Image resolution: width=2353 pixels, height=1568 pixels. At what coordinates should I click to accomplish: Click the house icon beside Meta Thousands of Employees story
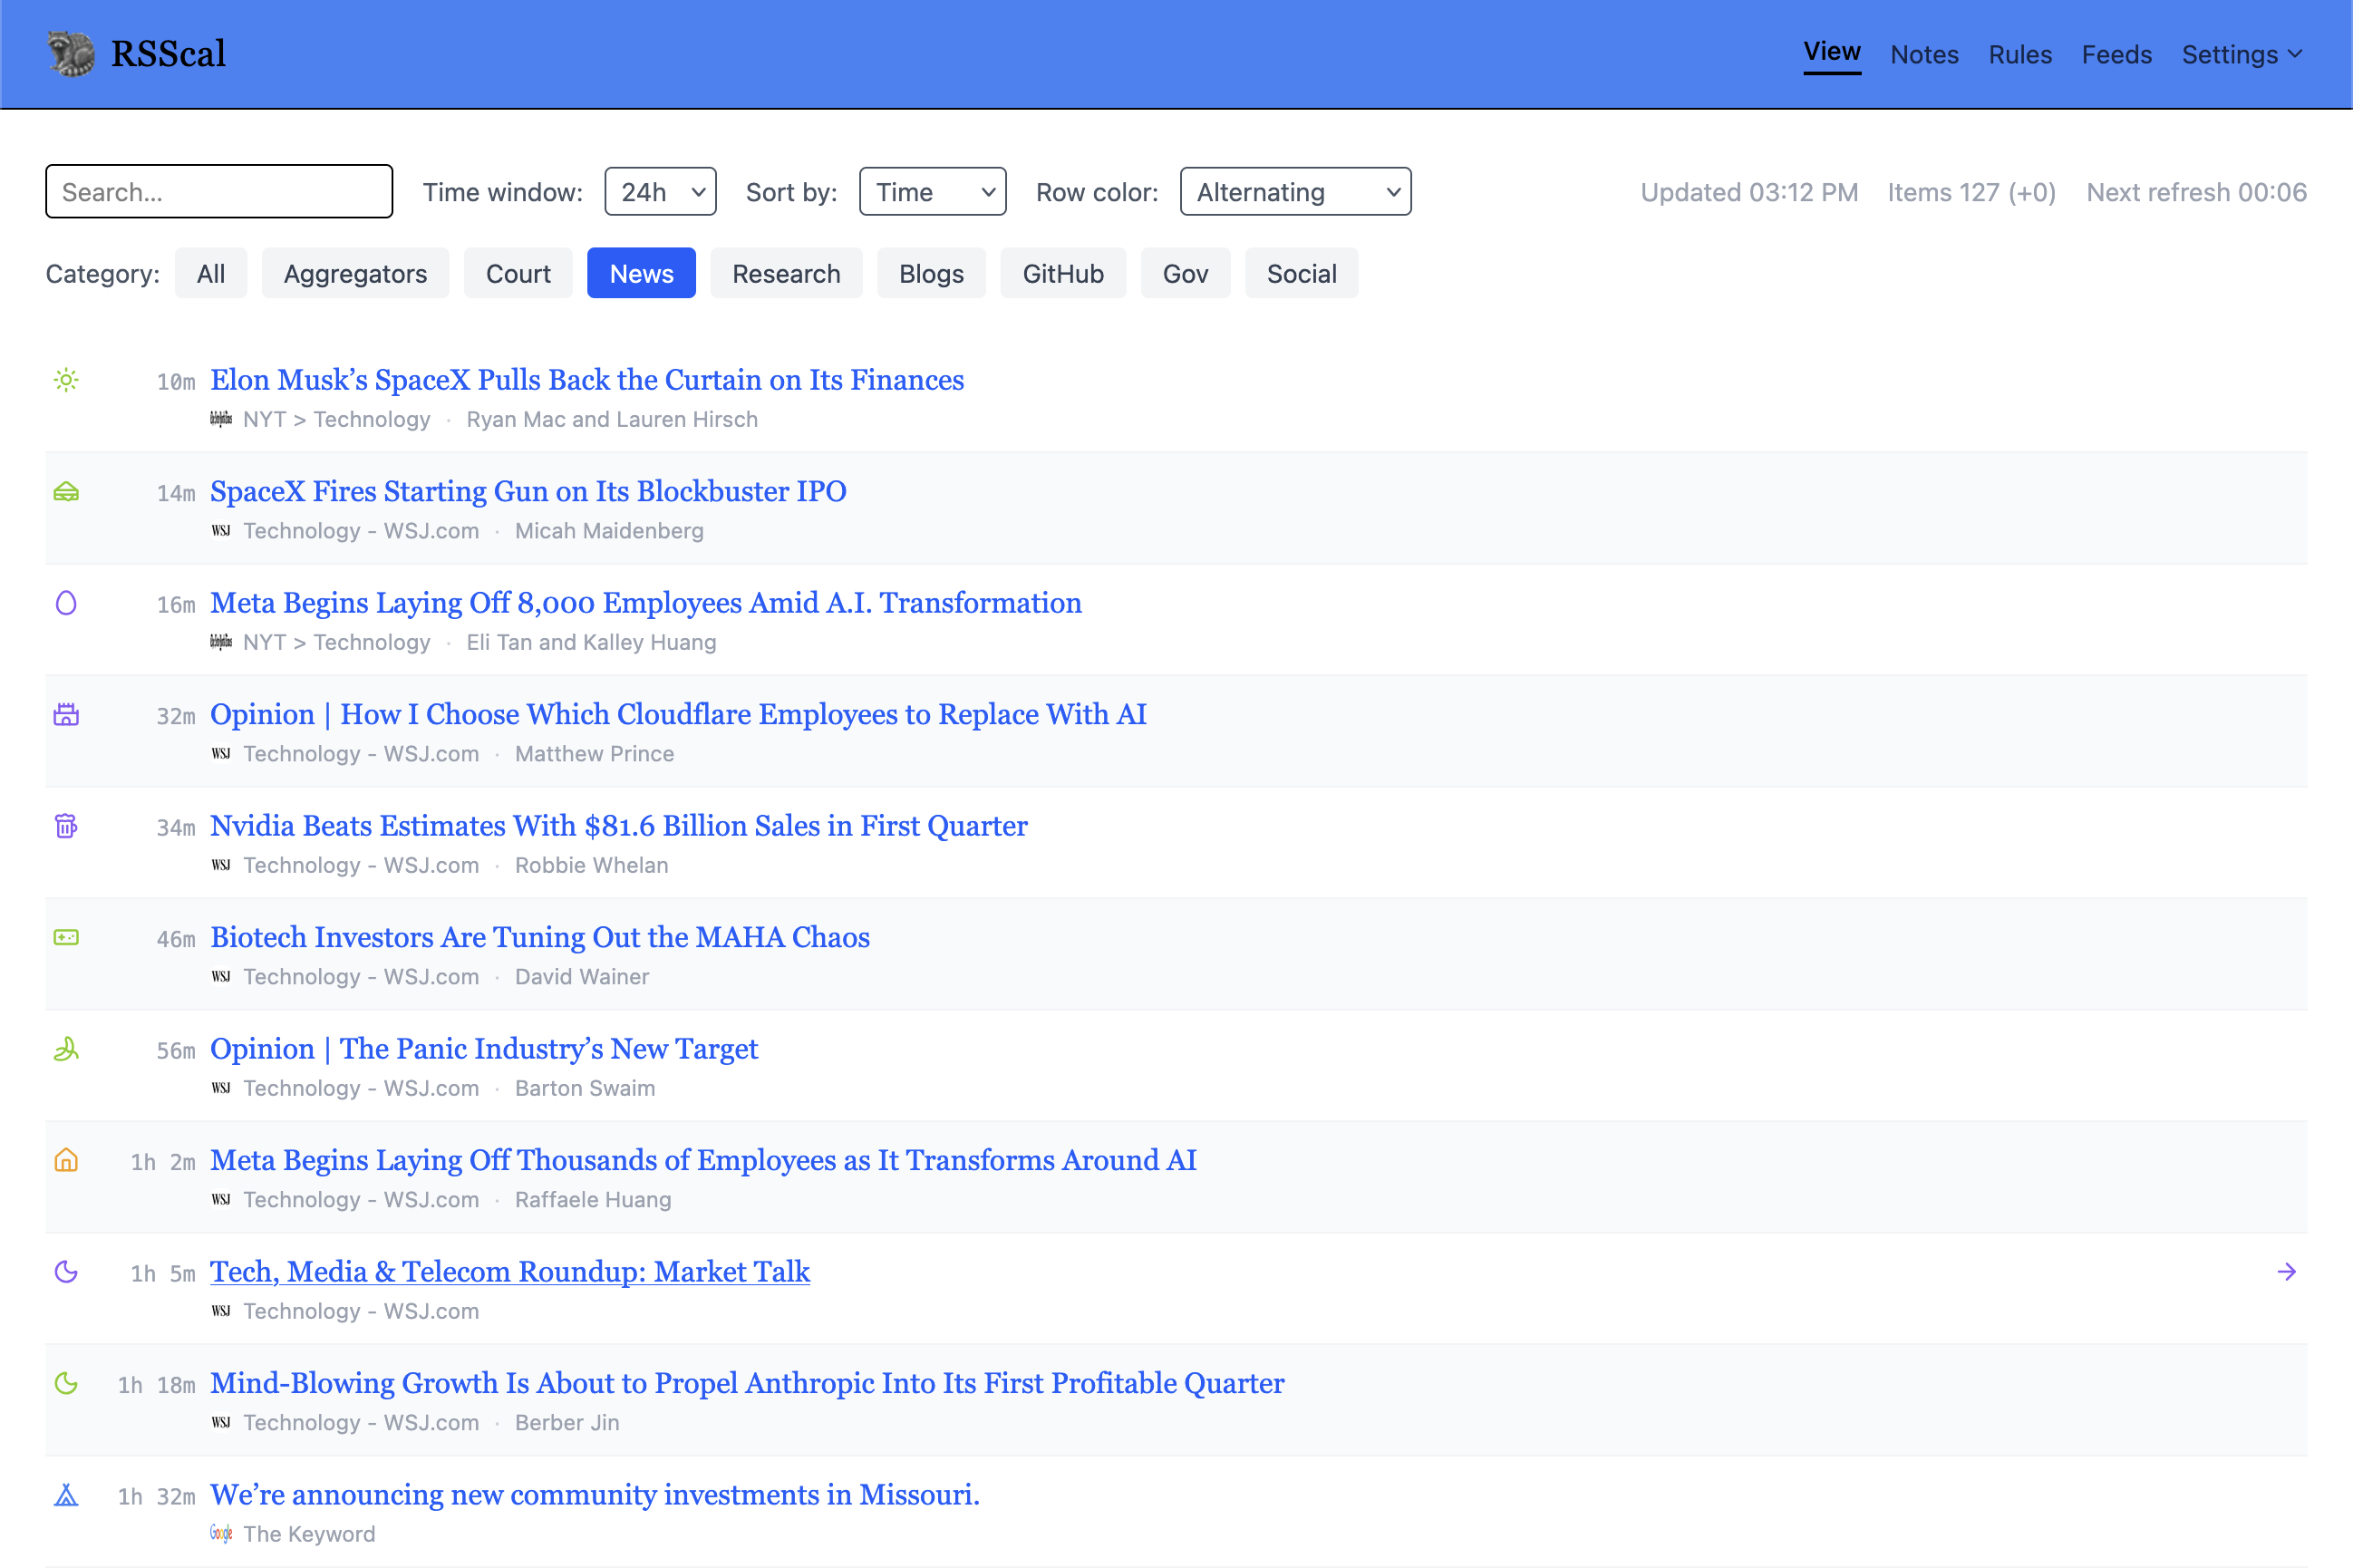(66, 1161)
